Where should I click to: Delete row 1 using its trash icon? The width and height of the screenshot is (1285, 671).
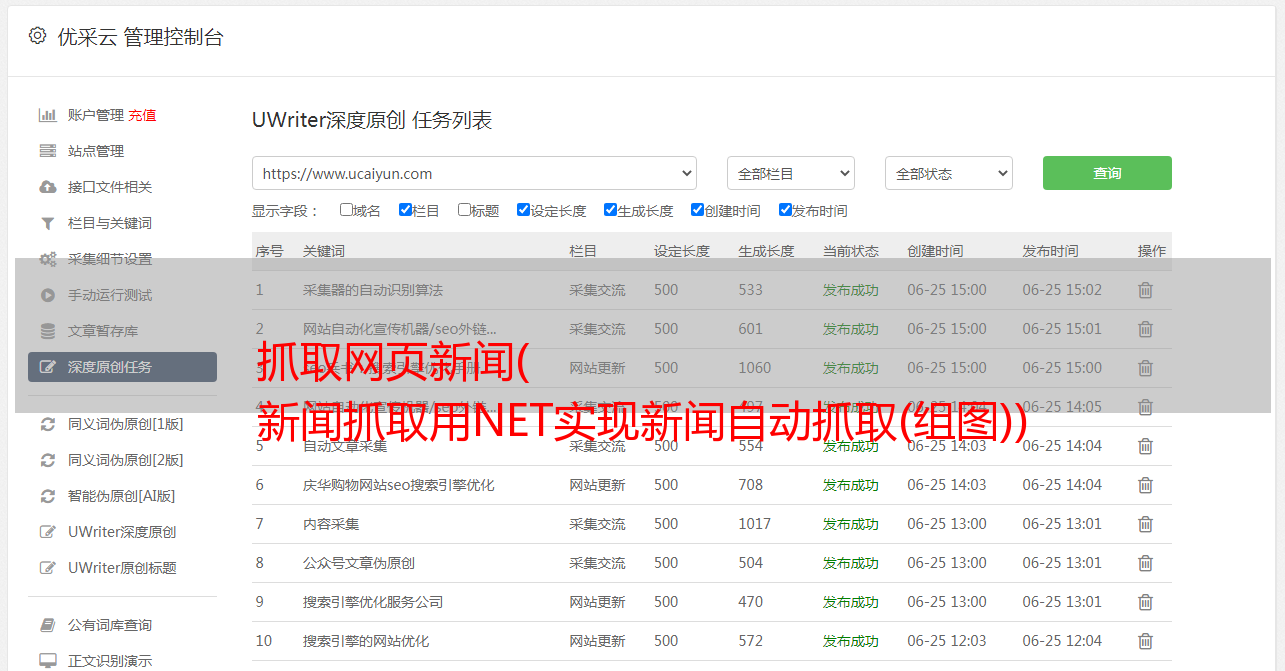click(x=1145, y=290)
